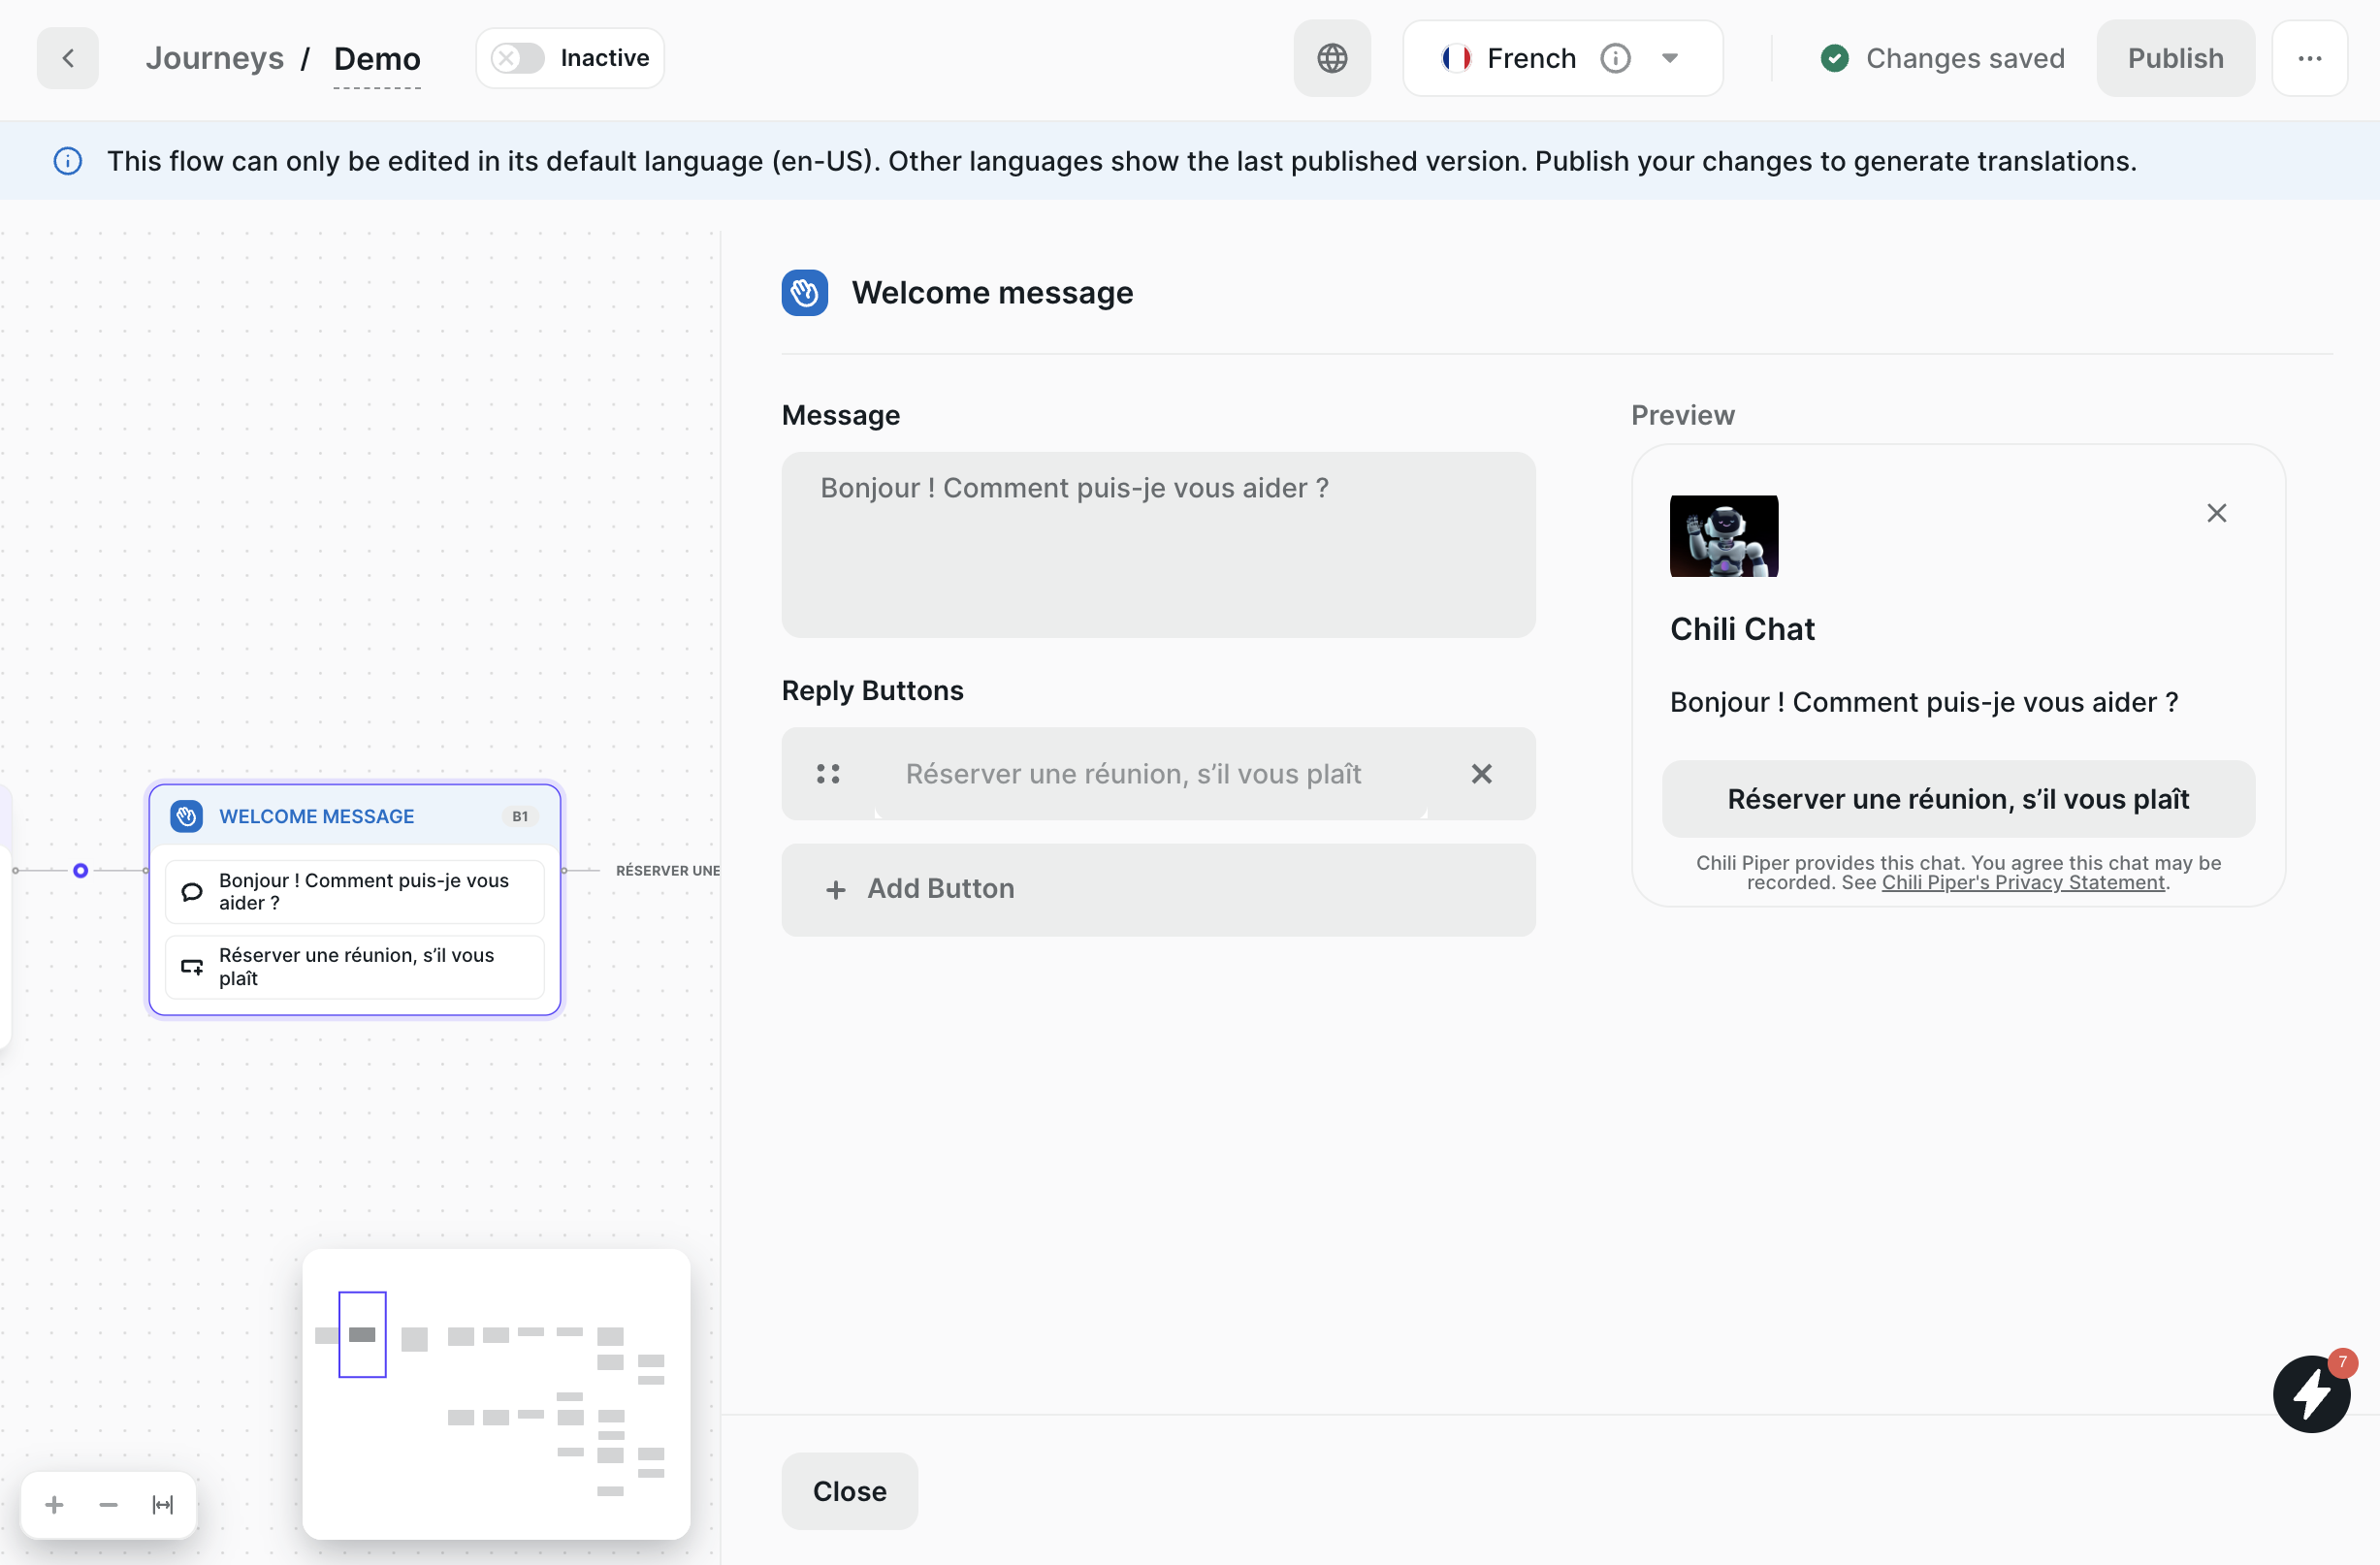
Task: Open the French language dropdown
Action: [1670, 57]
